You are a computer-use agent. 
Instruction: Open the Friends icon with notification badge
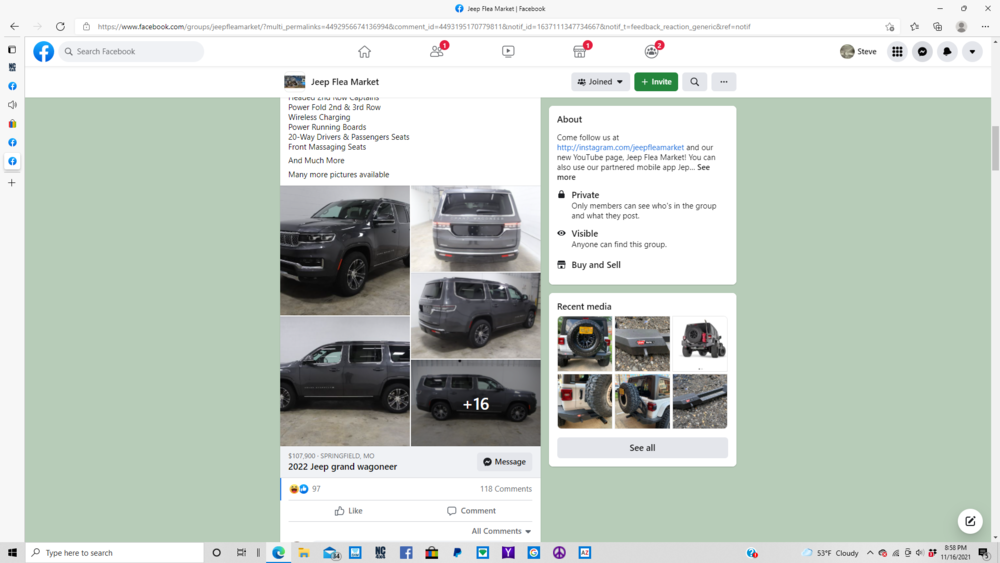pos(437,51)
